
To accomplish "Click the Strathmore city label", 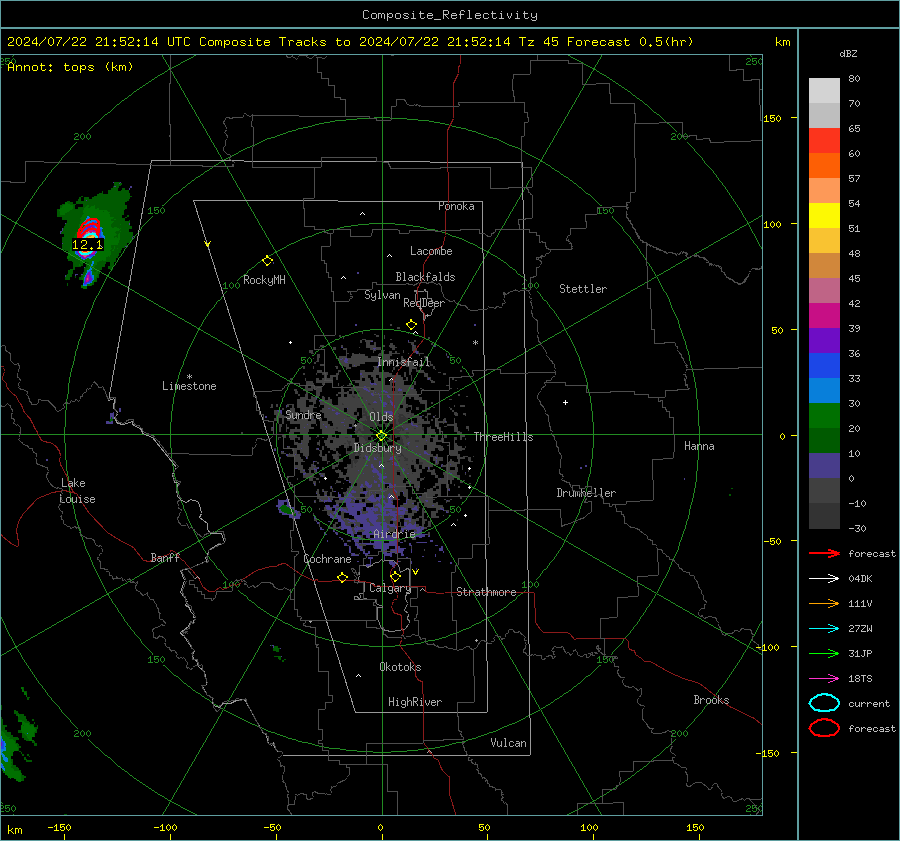I will coord(486,592).
